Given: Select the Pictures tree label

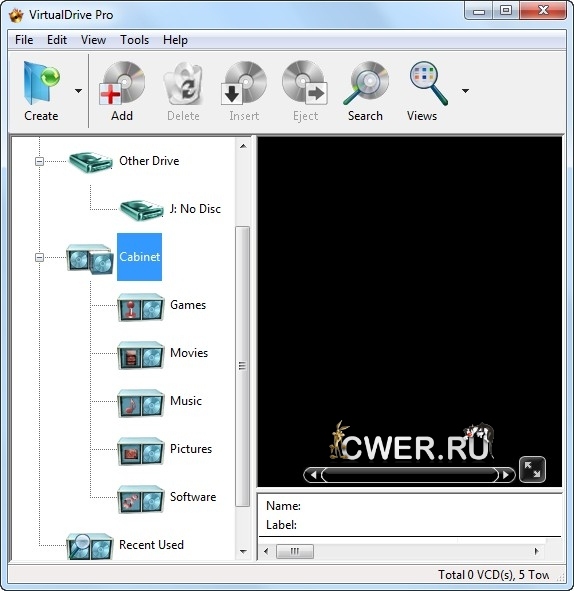Looking at the screenshot, I should 191,449.
